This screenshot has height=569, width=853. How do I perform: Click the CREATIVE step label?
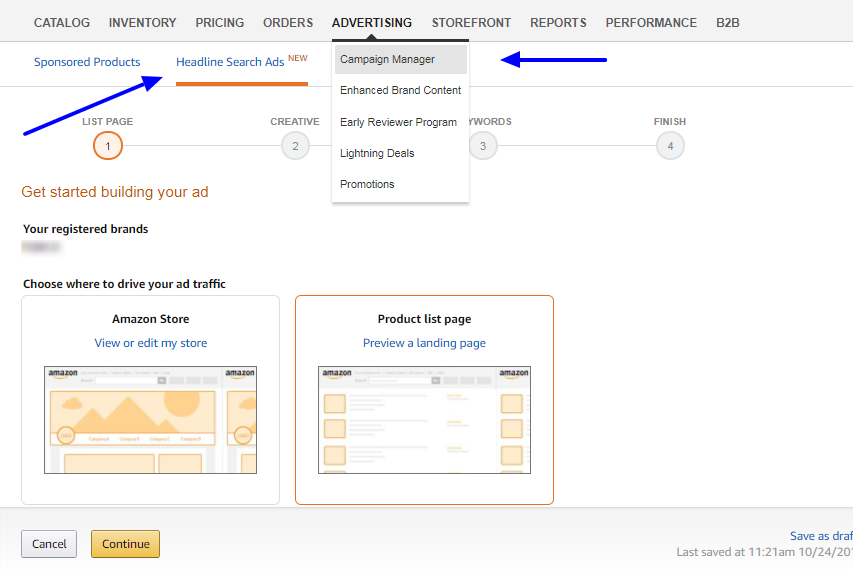[x=295, y=122]
